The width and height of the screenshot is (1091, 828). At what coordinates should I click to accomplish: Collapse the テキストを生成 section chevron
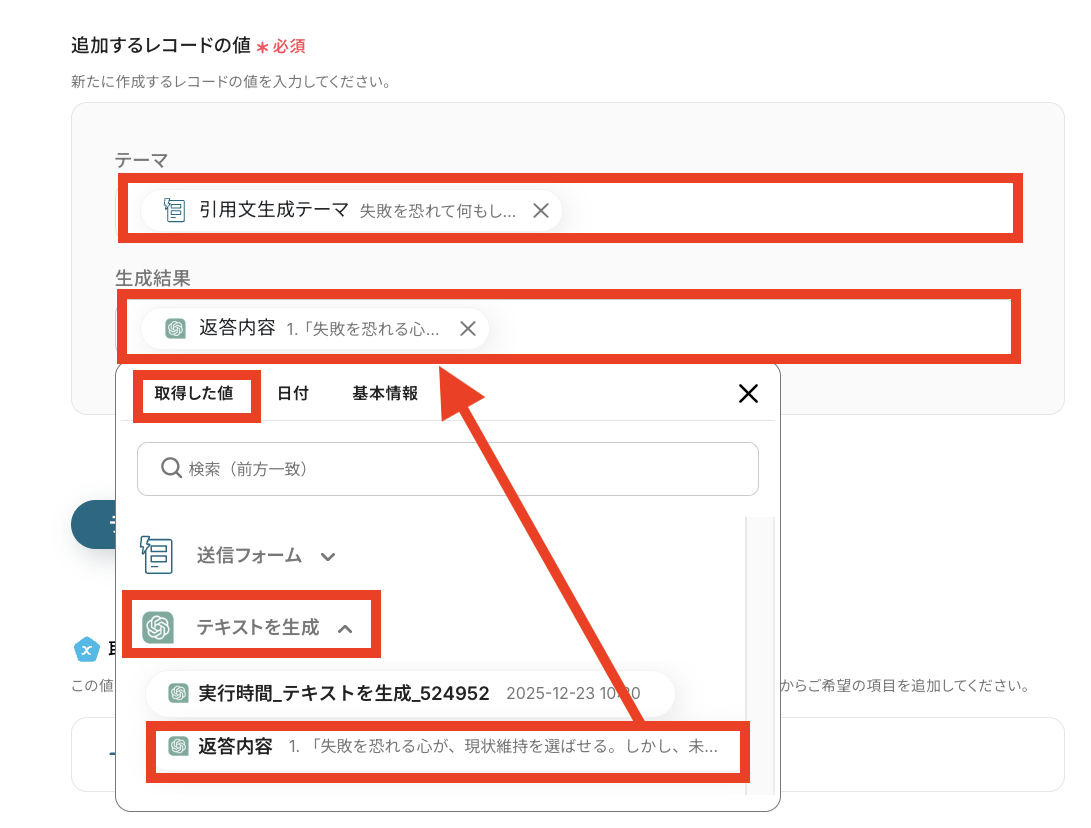(x=345, y=629)
